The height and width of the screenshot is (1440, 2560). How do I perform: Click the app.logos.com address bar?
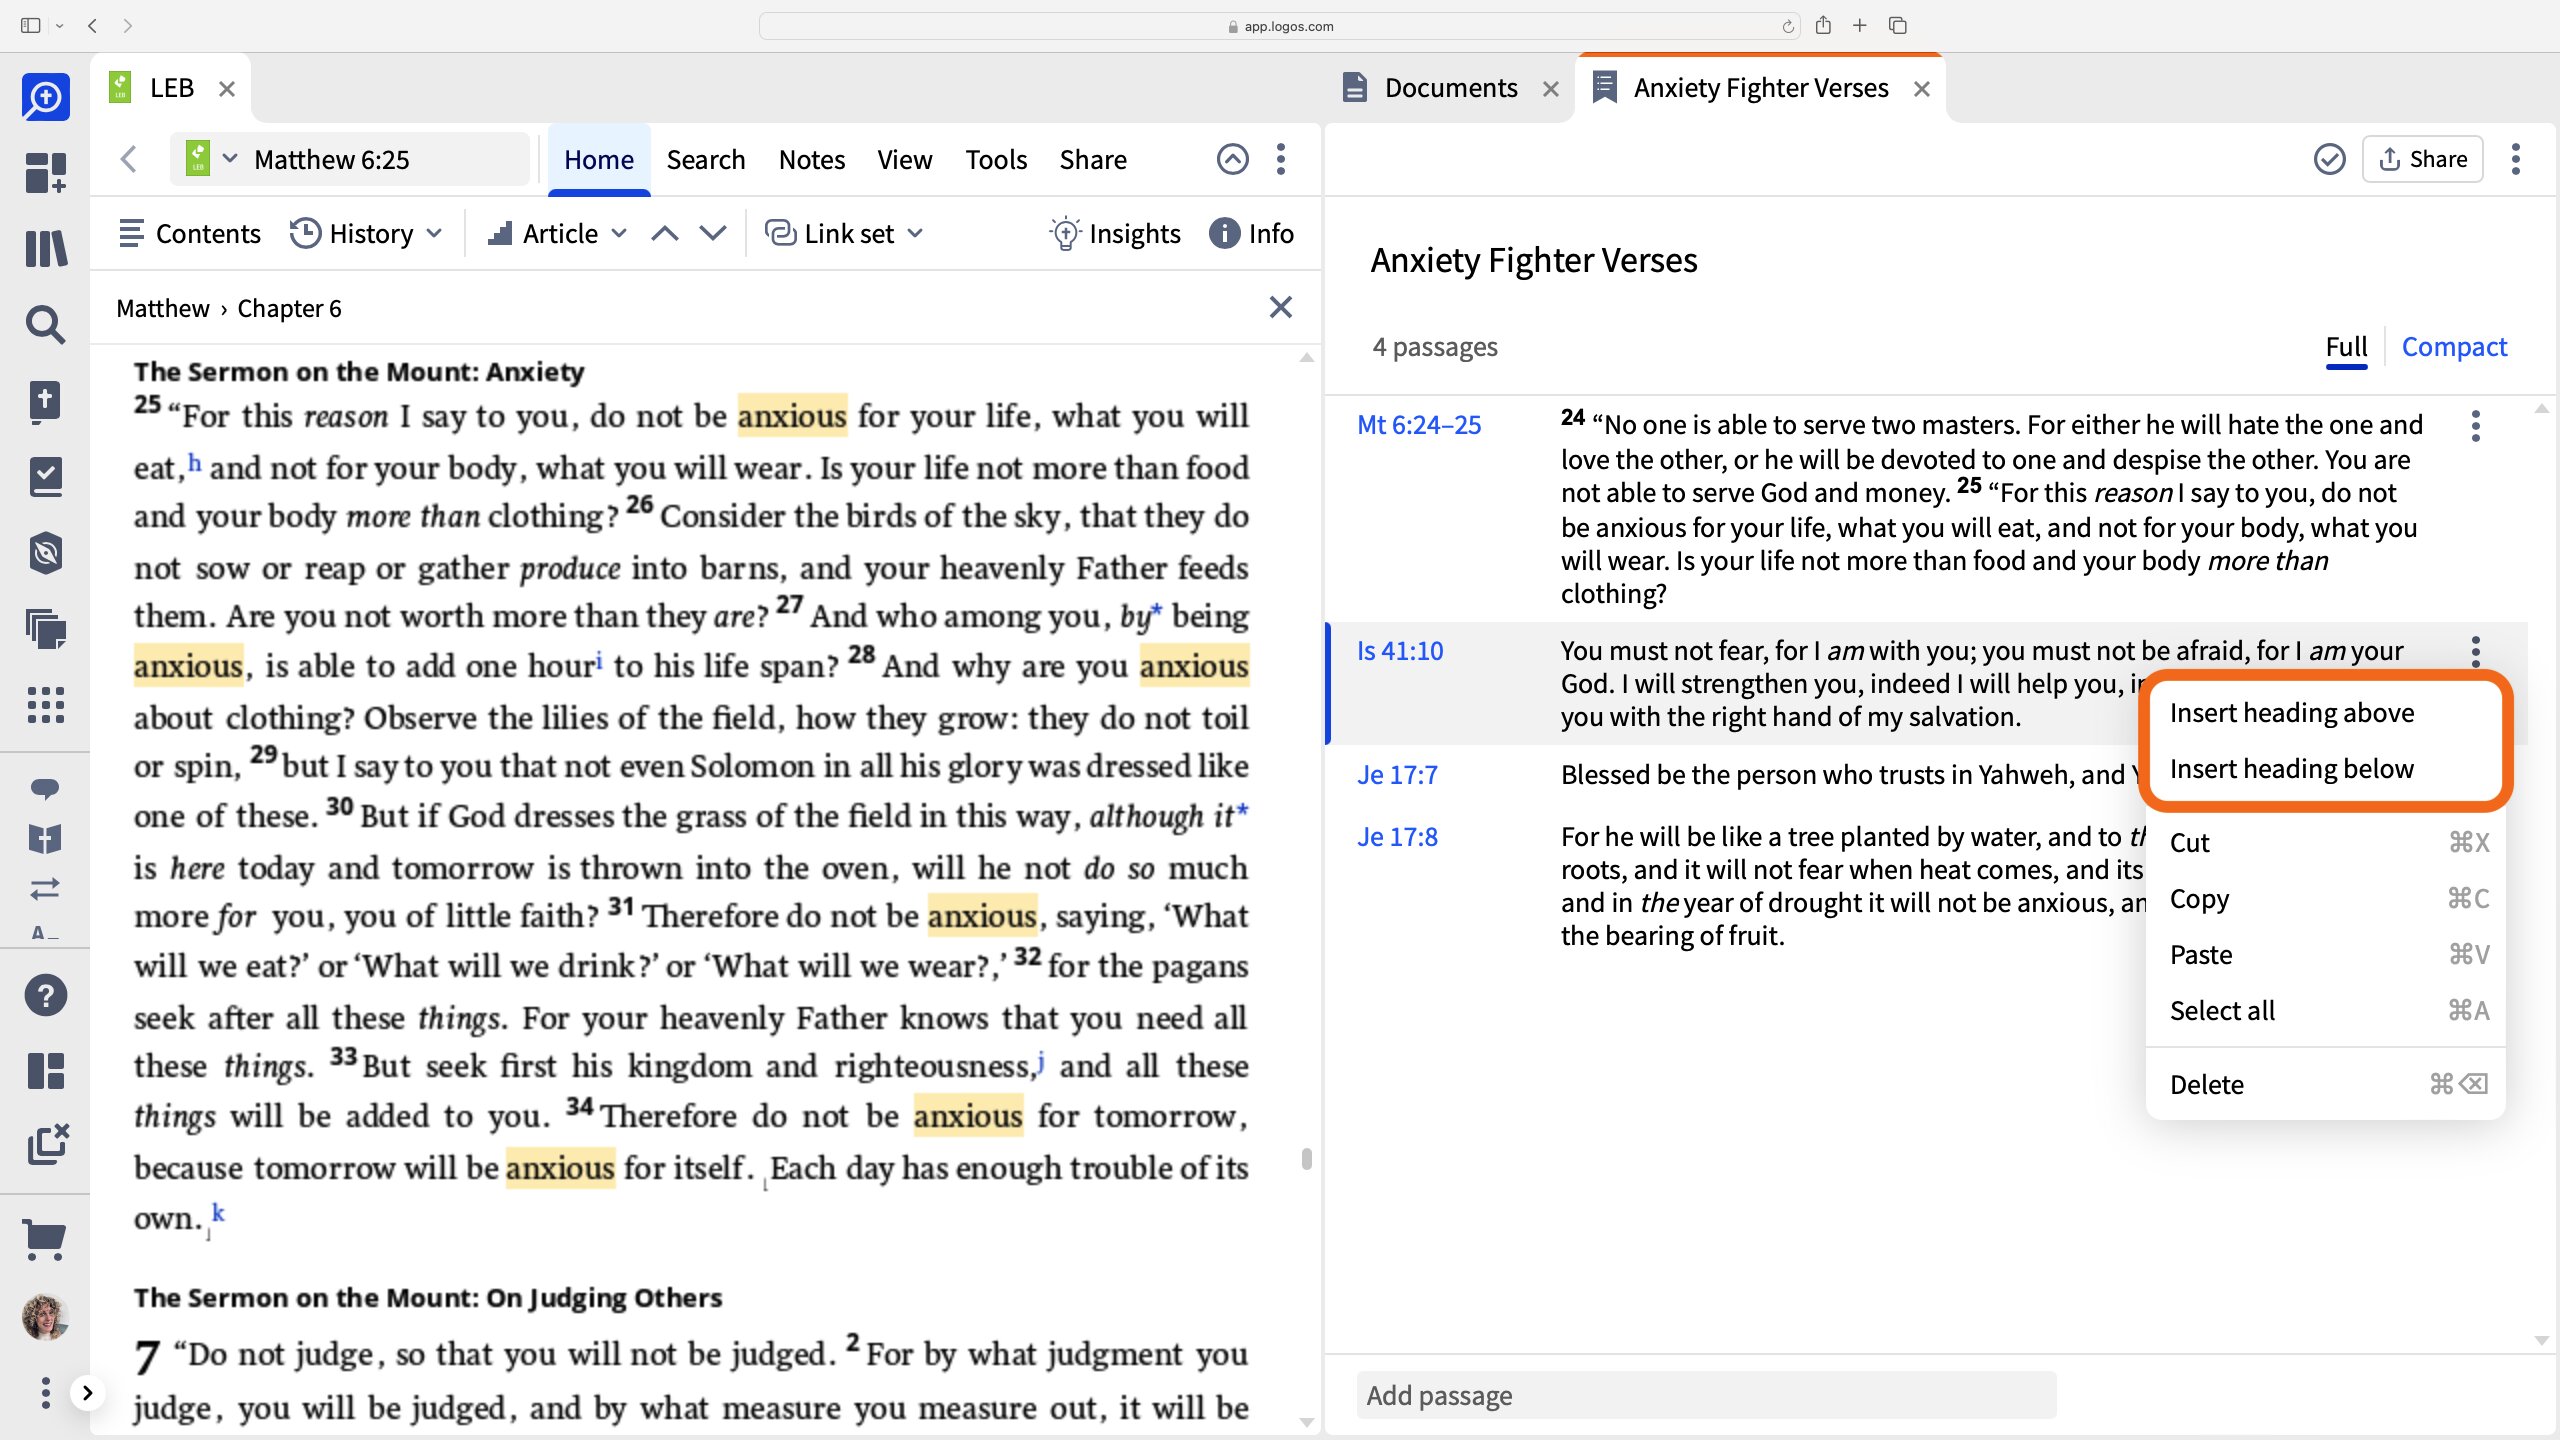tap(1279, 26)
